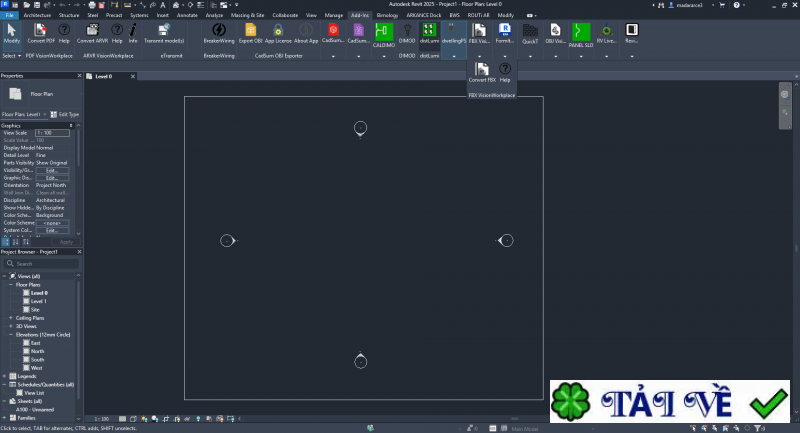Select the Modify arrow tool
The height and width of the screenshot is (433, 800).
pos(11,34)
